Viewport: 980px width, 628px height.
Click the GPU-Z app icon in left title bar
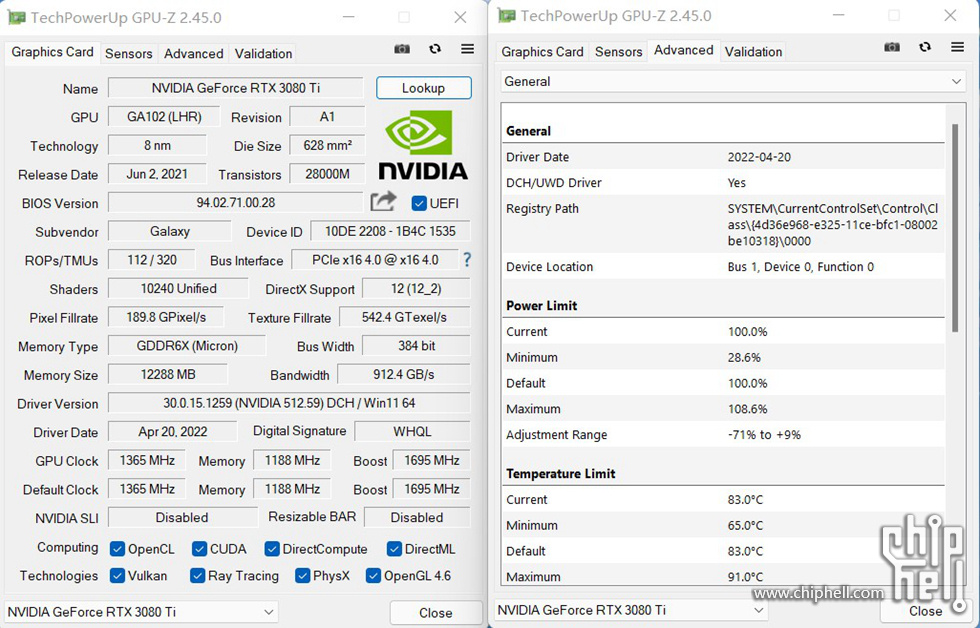point(17,17)
